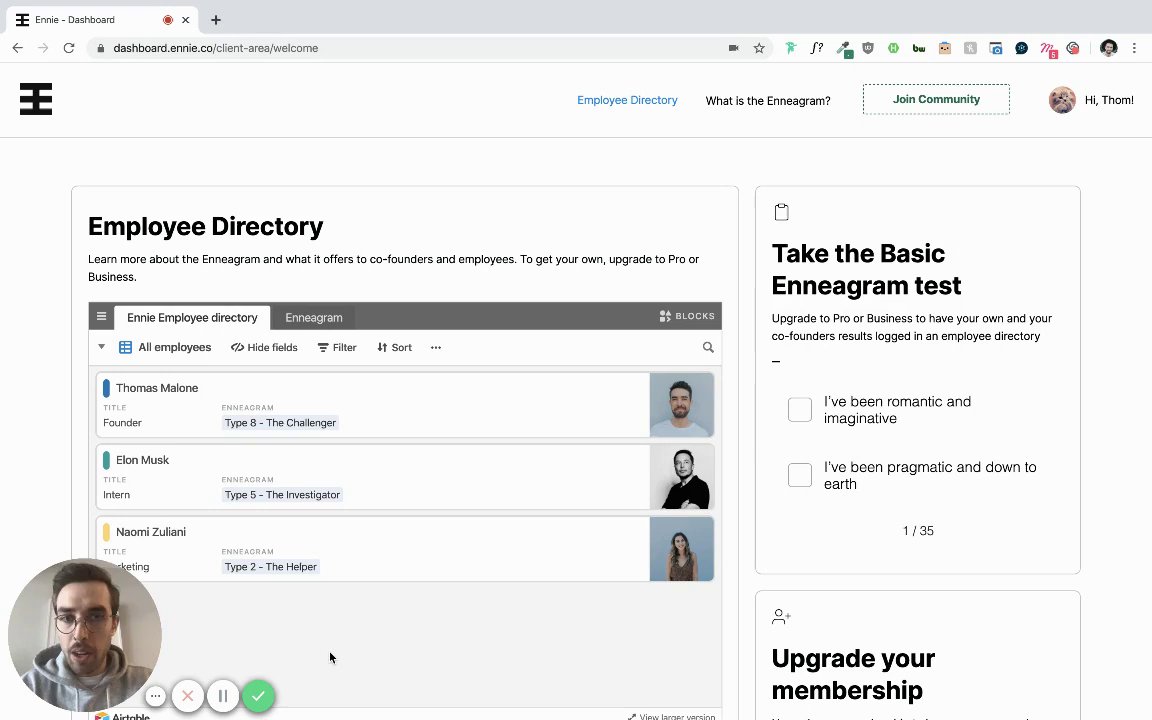Click Thomas Malone's profile photo
This screenshot has height=720, width=1152.
click(682, 405)
